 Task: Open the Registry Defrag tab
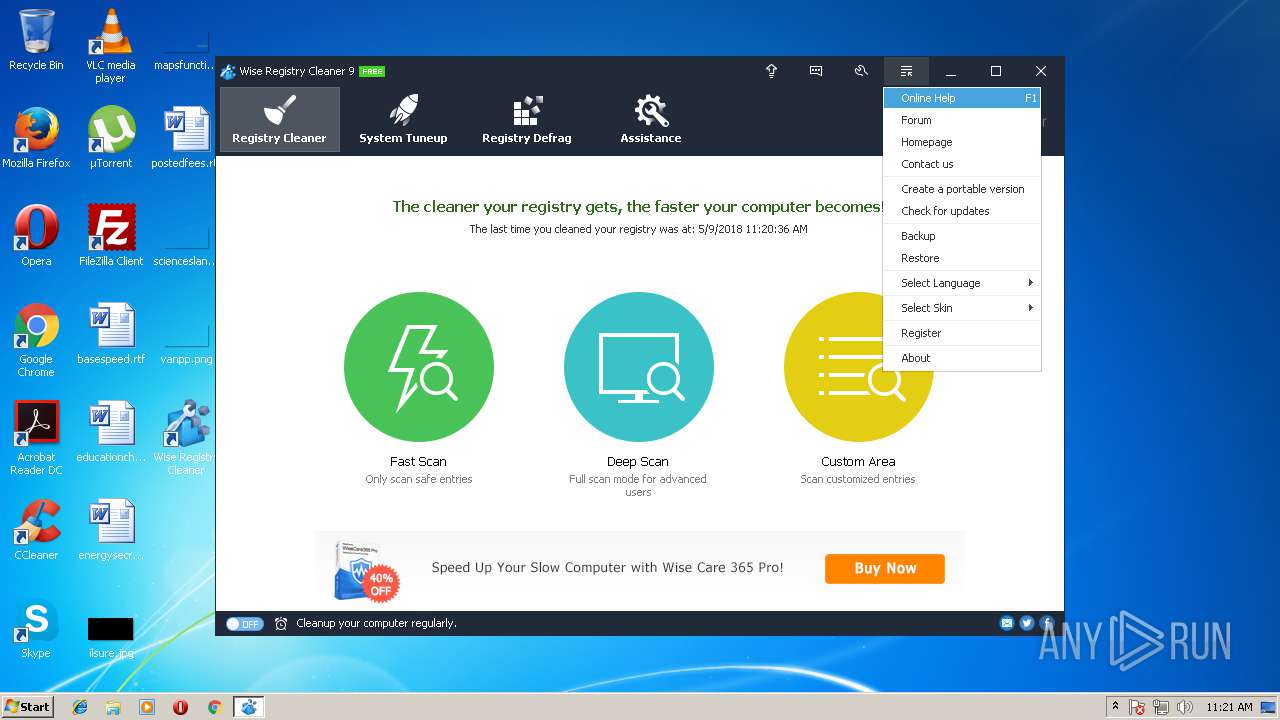click(527, 119)
